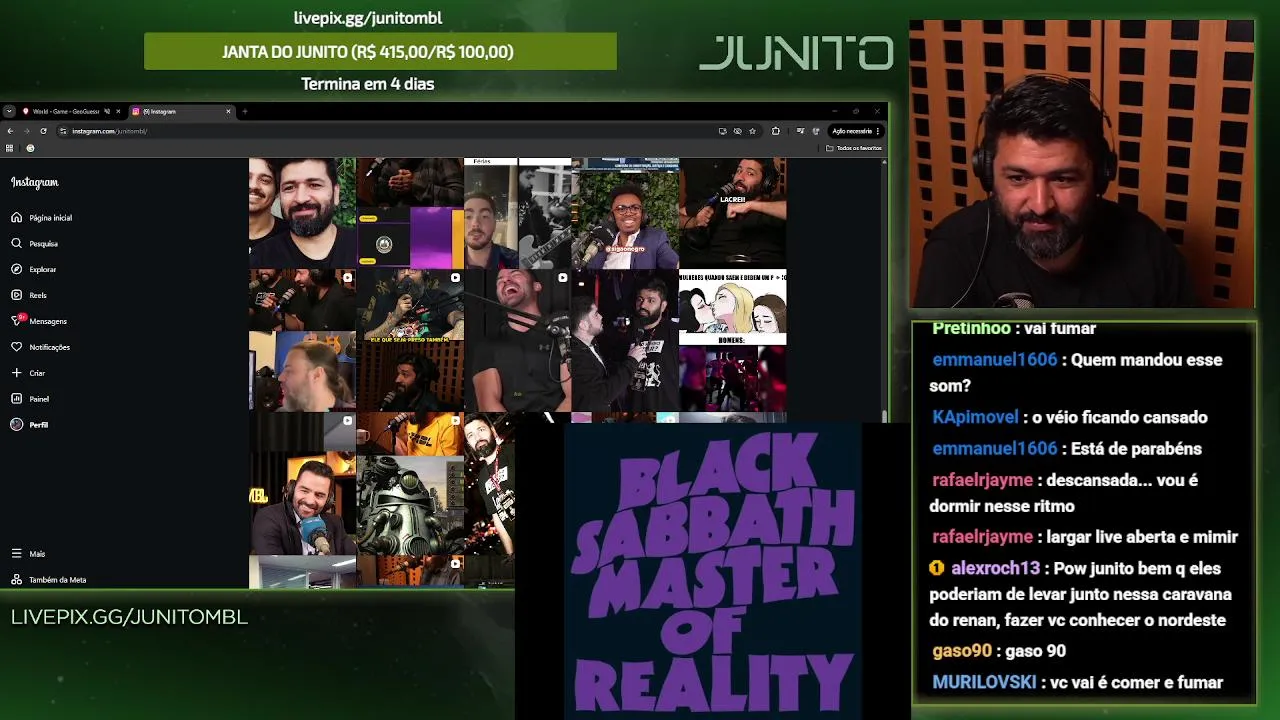Click the livepix.gg/junitombl text at top
1280x720 pixels.
pyautogui.click(x=367, y=17)
